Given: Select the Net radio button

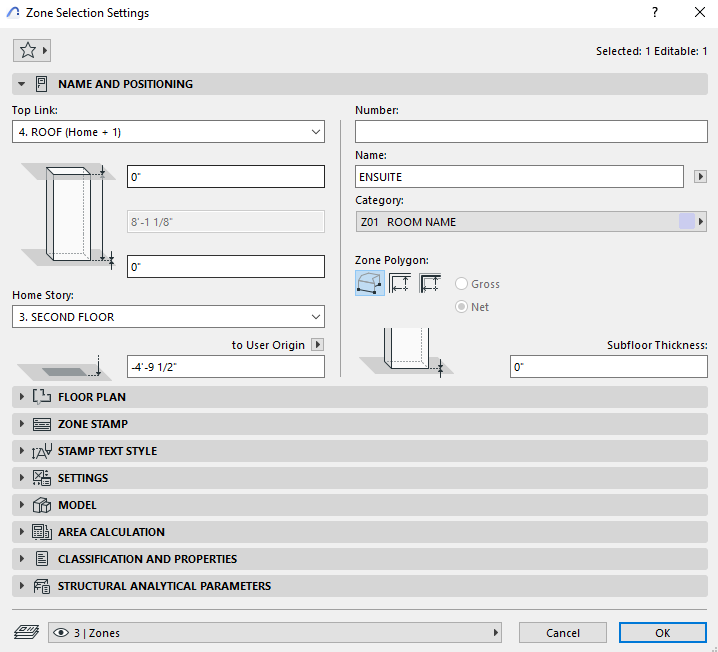Looking at the screenshot, I should (462, 307).
